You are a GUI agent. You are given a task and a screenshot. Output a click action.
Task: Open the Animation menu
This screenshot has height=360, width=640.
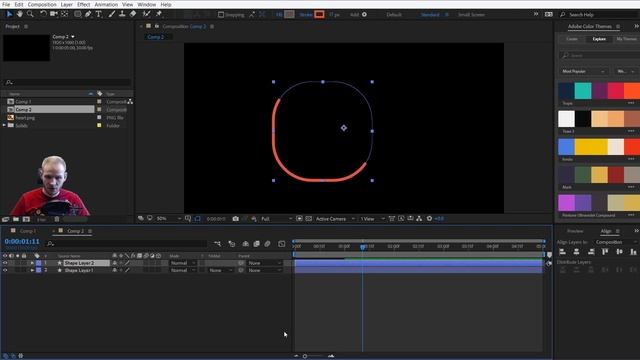pos(106,4)
